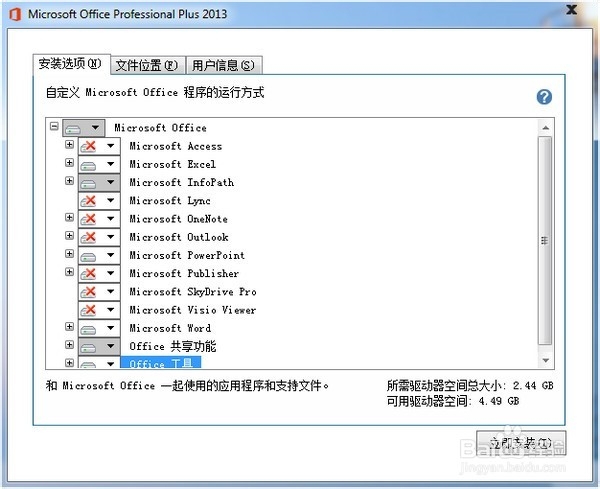600x489 pixels.
Task: Open install state dropdown for Microsoft OneNote
Action: pos(99,219)
